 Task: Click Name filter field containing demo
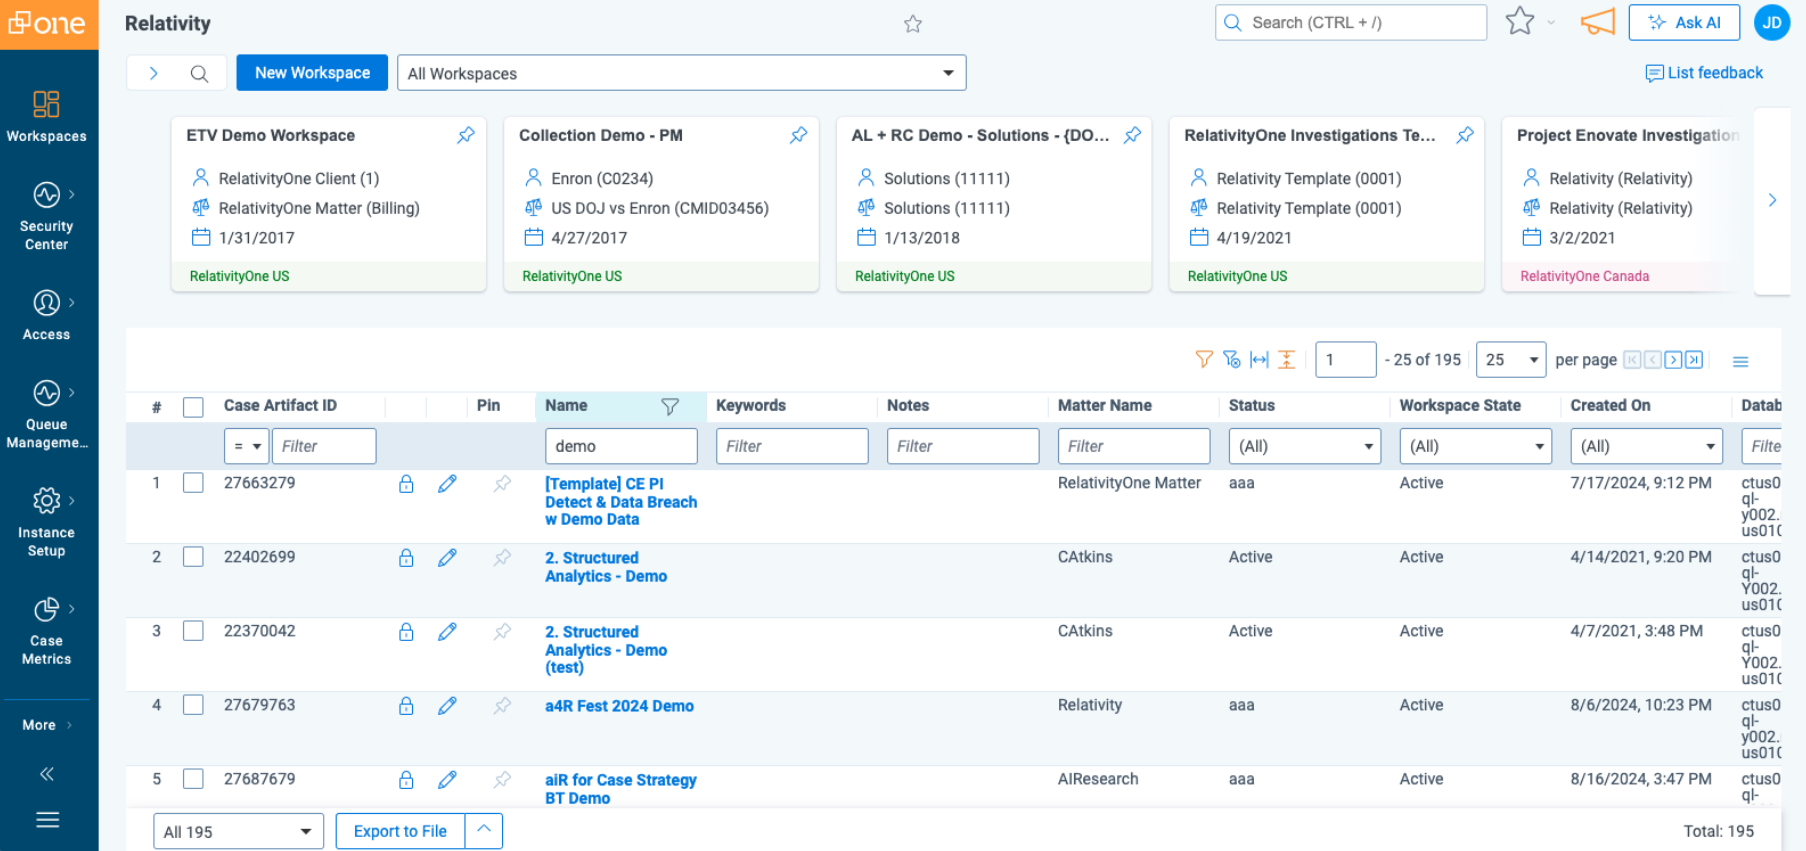coord(621,446)
